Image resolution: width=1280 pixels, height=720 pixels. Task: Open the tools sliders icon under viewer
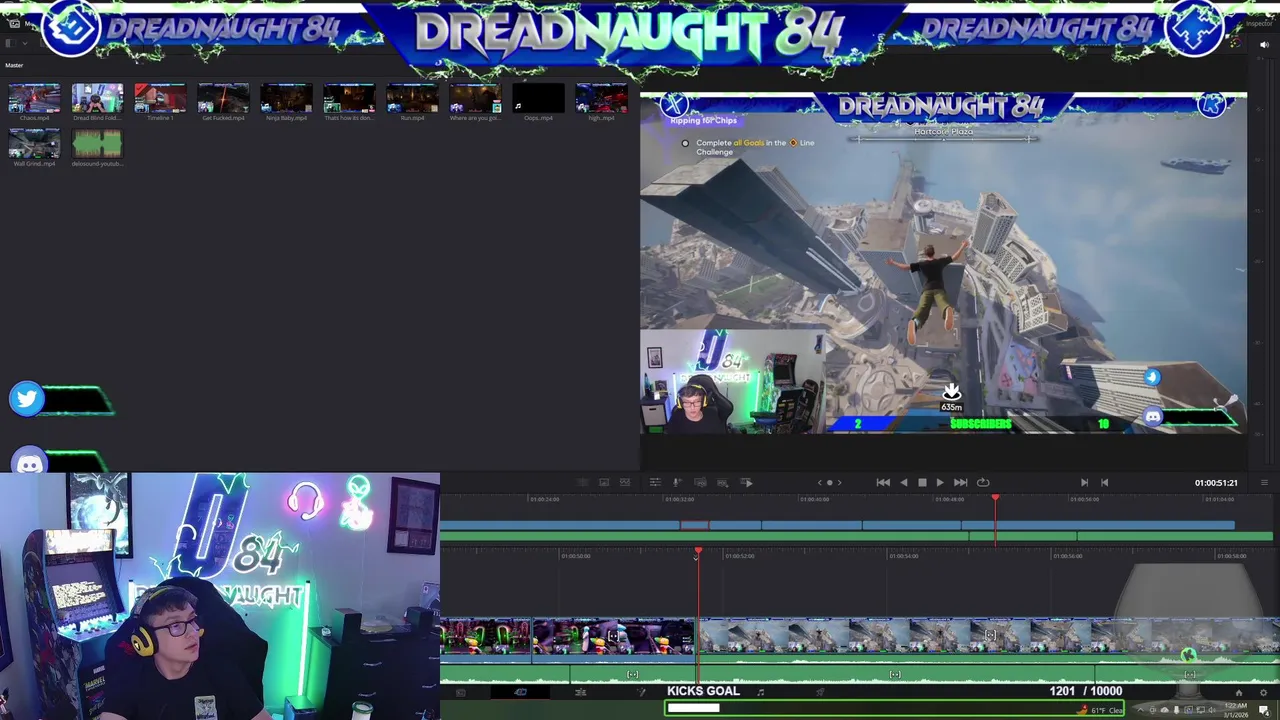pos(655,482)
